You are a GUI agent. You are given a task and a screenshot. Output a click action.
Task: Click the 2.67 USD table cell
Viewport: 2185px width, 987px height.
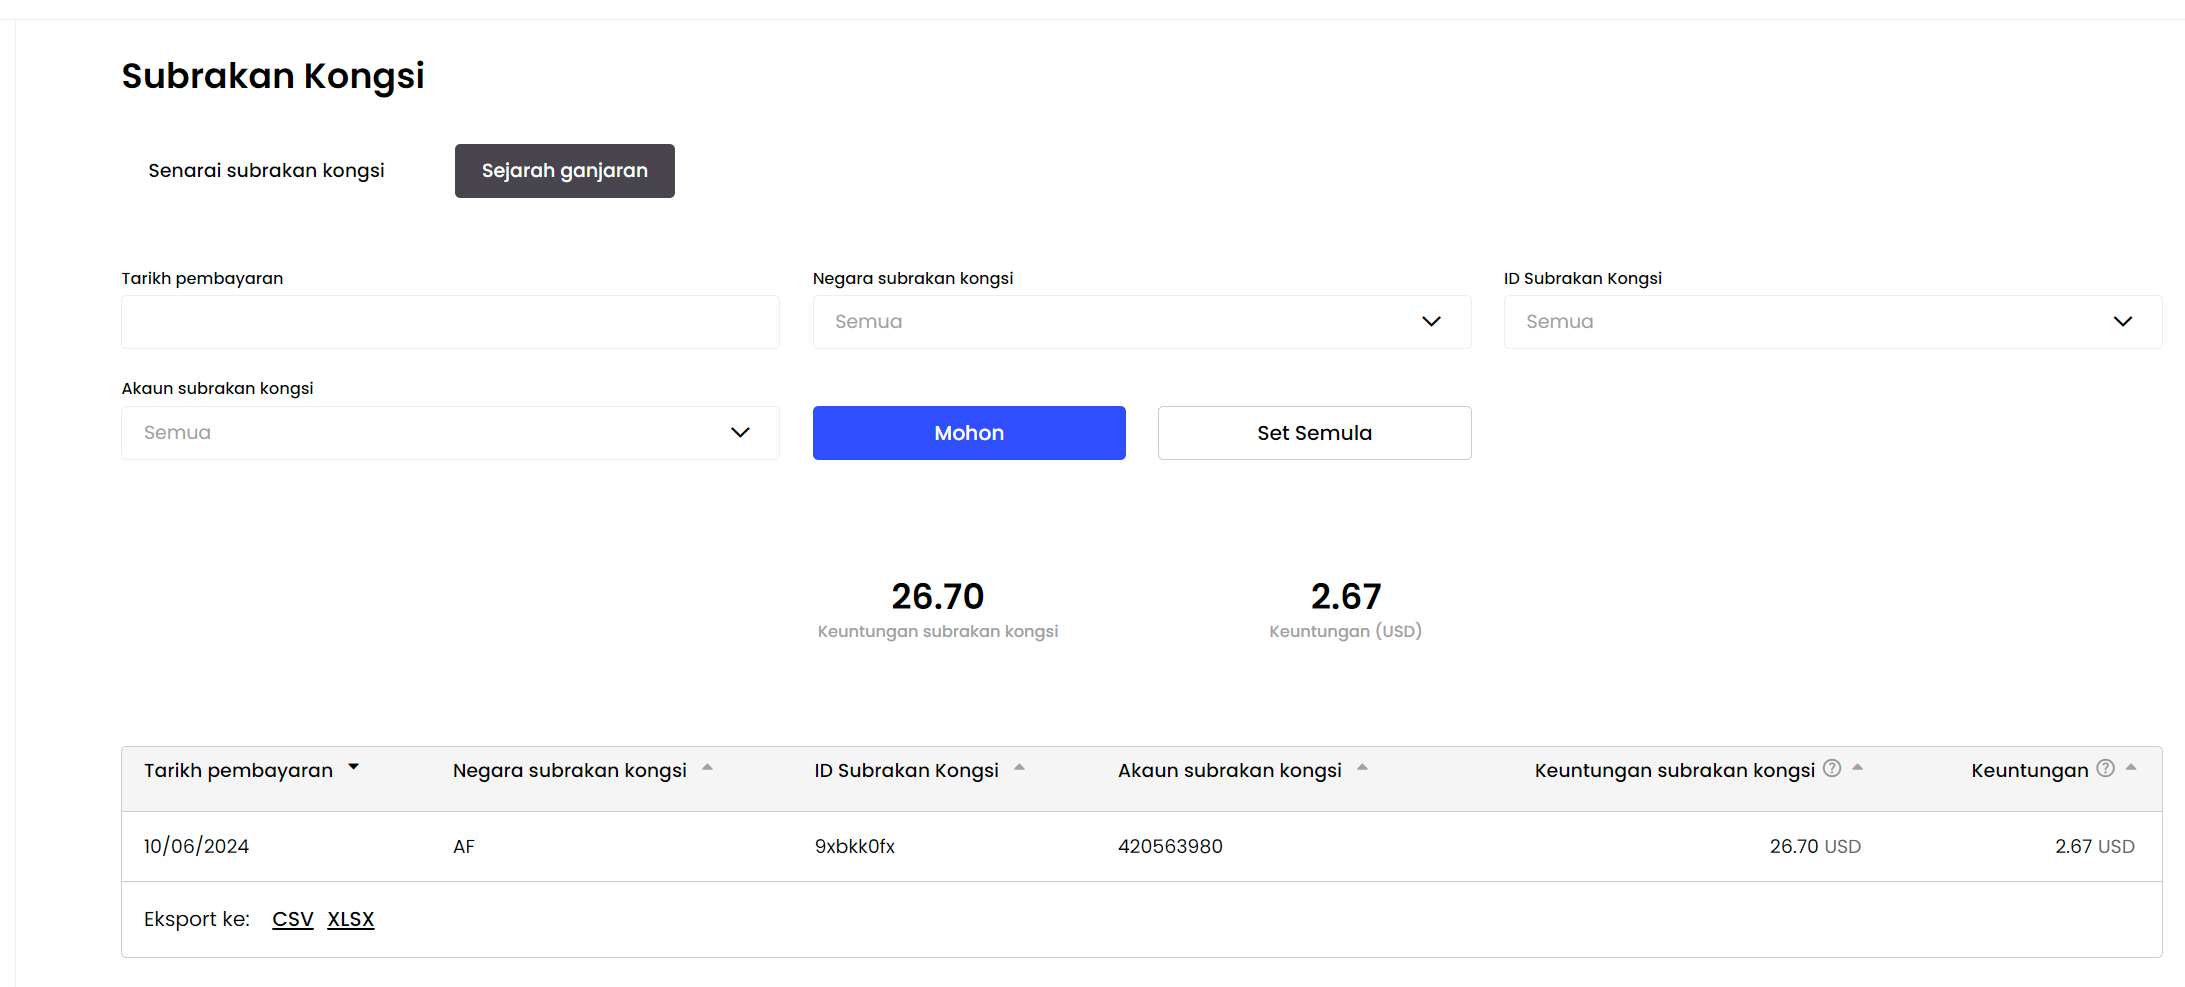pos(2095,847)
